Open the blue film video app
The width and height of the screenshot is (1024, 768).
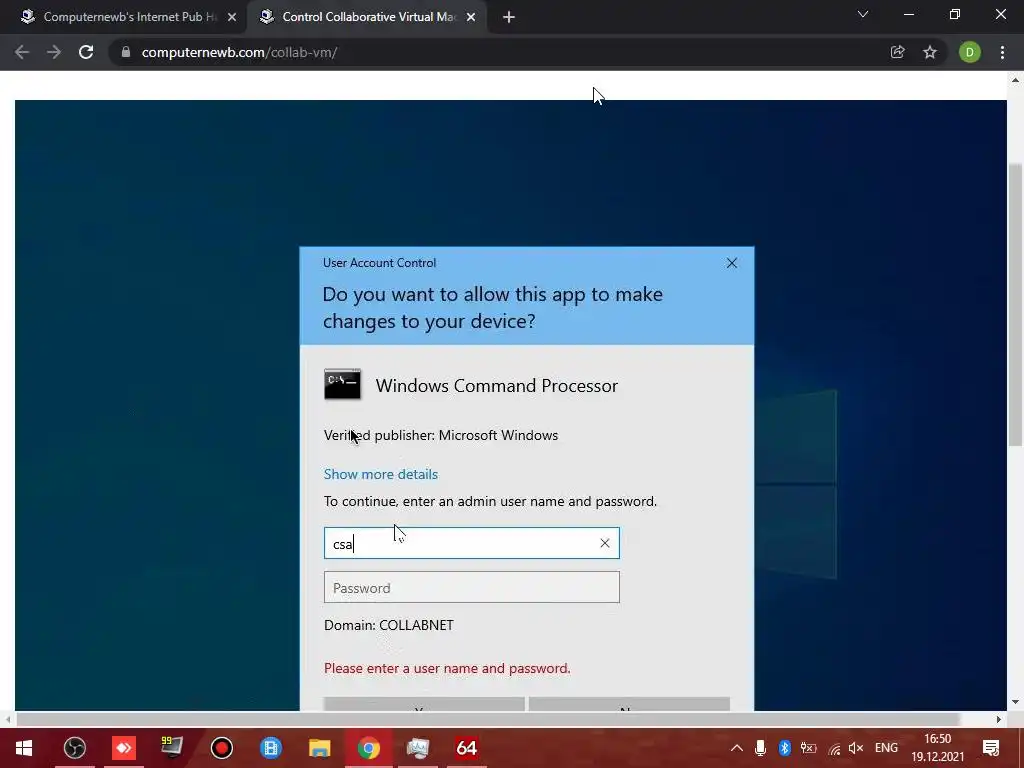270,748
